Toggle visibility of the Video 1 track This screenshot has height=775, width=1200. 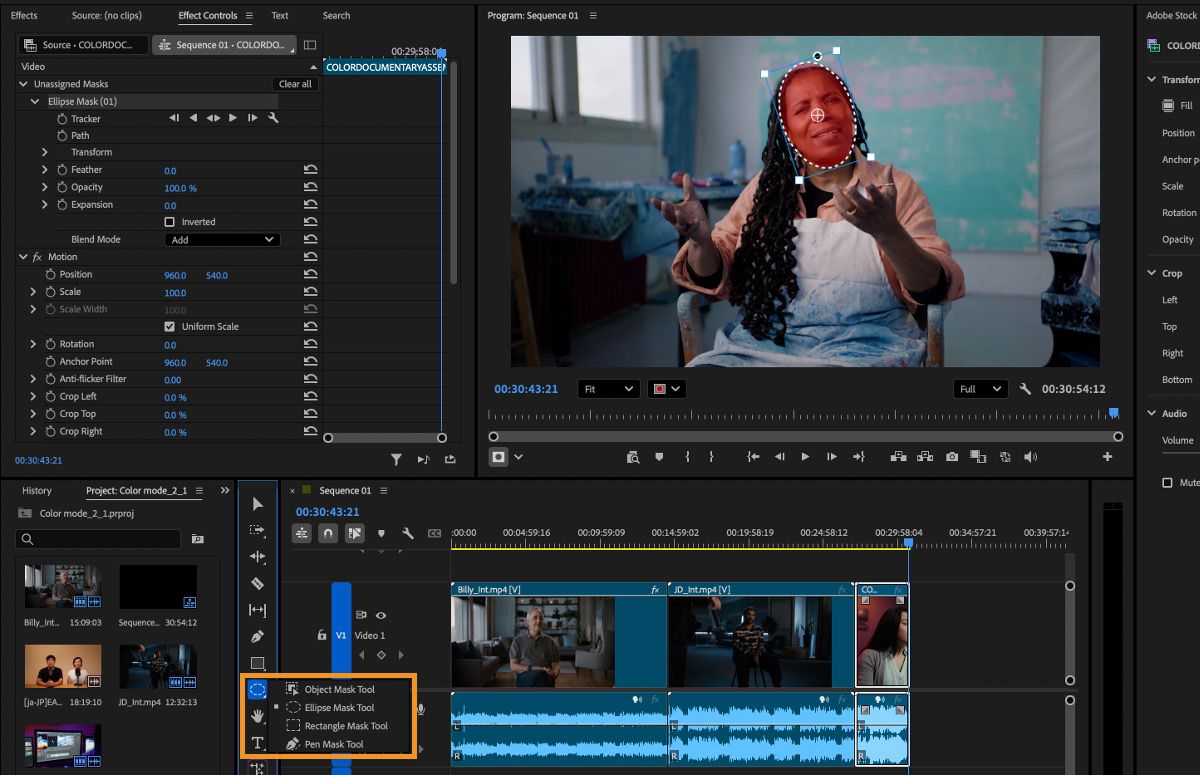[x=381, y=615]
